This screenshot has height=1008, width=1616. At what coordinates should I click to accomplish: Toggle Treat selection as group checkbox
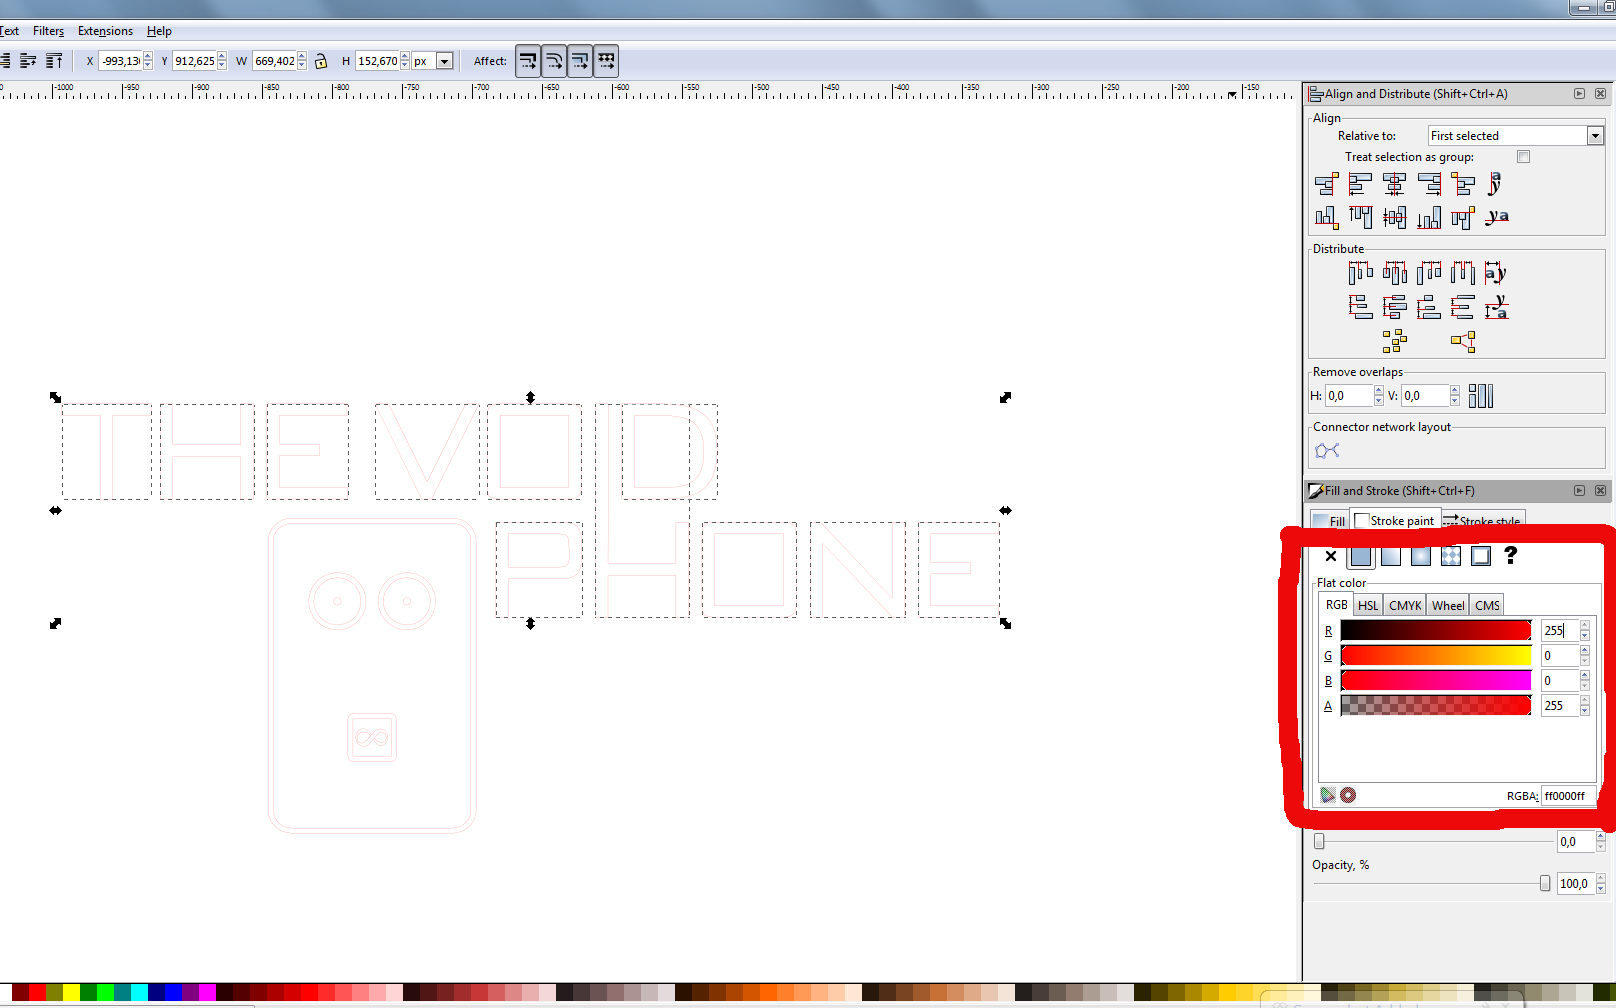pyautogui.click(x=1523, y=157)
